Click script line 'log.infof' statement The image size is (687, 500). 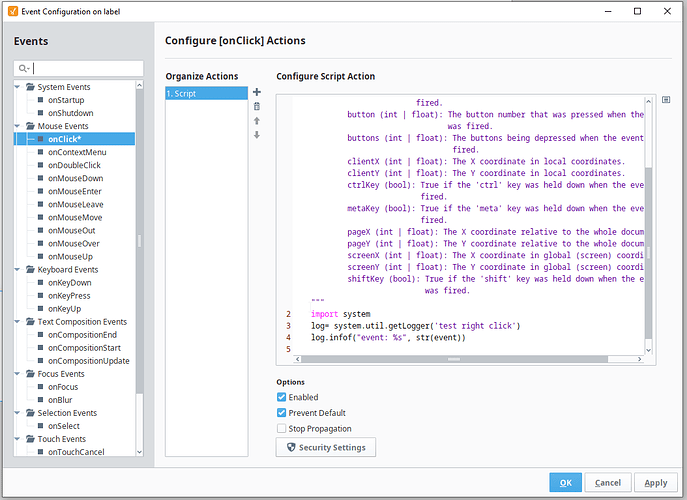[388, 337]
